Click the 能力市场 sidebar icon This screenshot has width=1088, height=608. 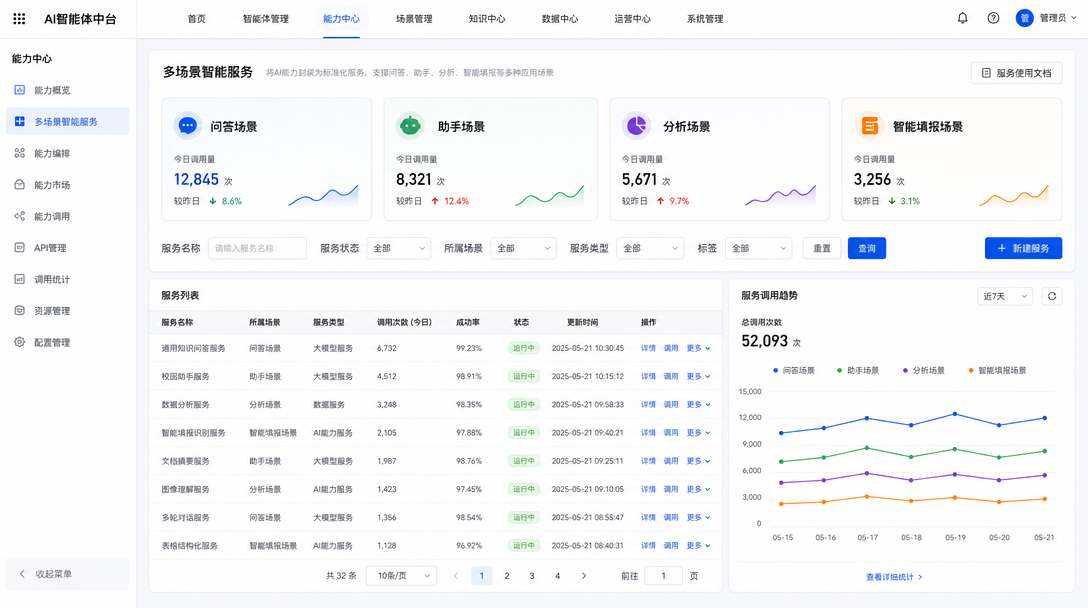pyautogui.click(x=19, y=185)
